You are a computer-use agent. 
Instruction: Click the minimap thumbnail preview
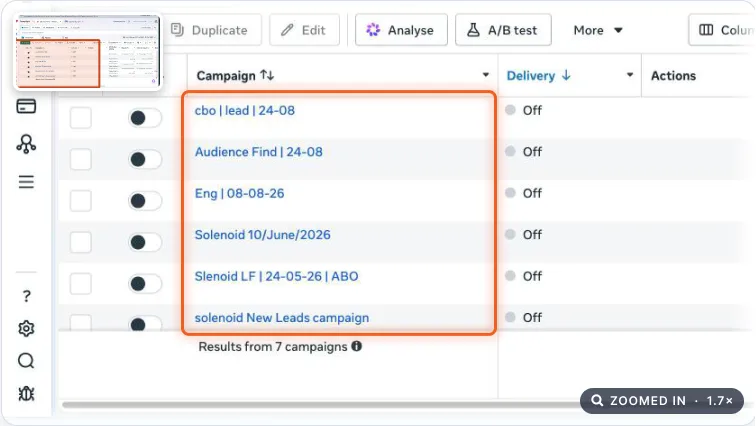[x=88, y=52]
